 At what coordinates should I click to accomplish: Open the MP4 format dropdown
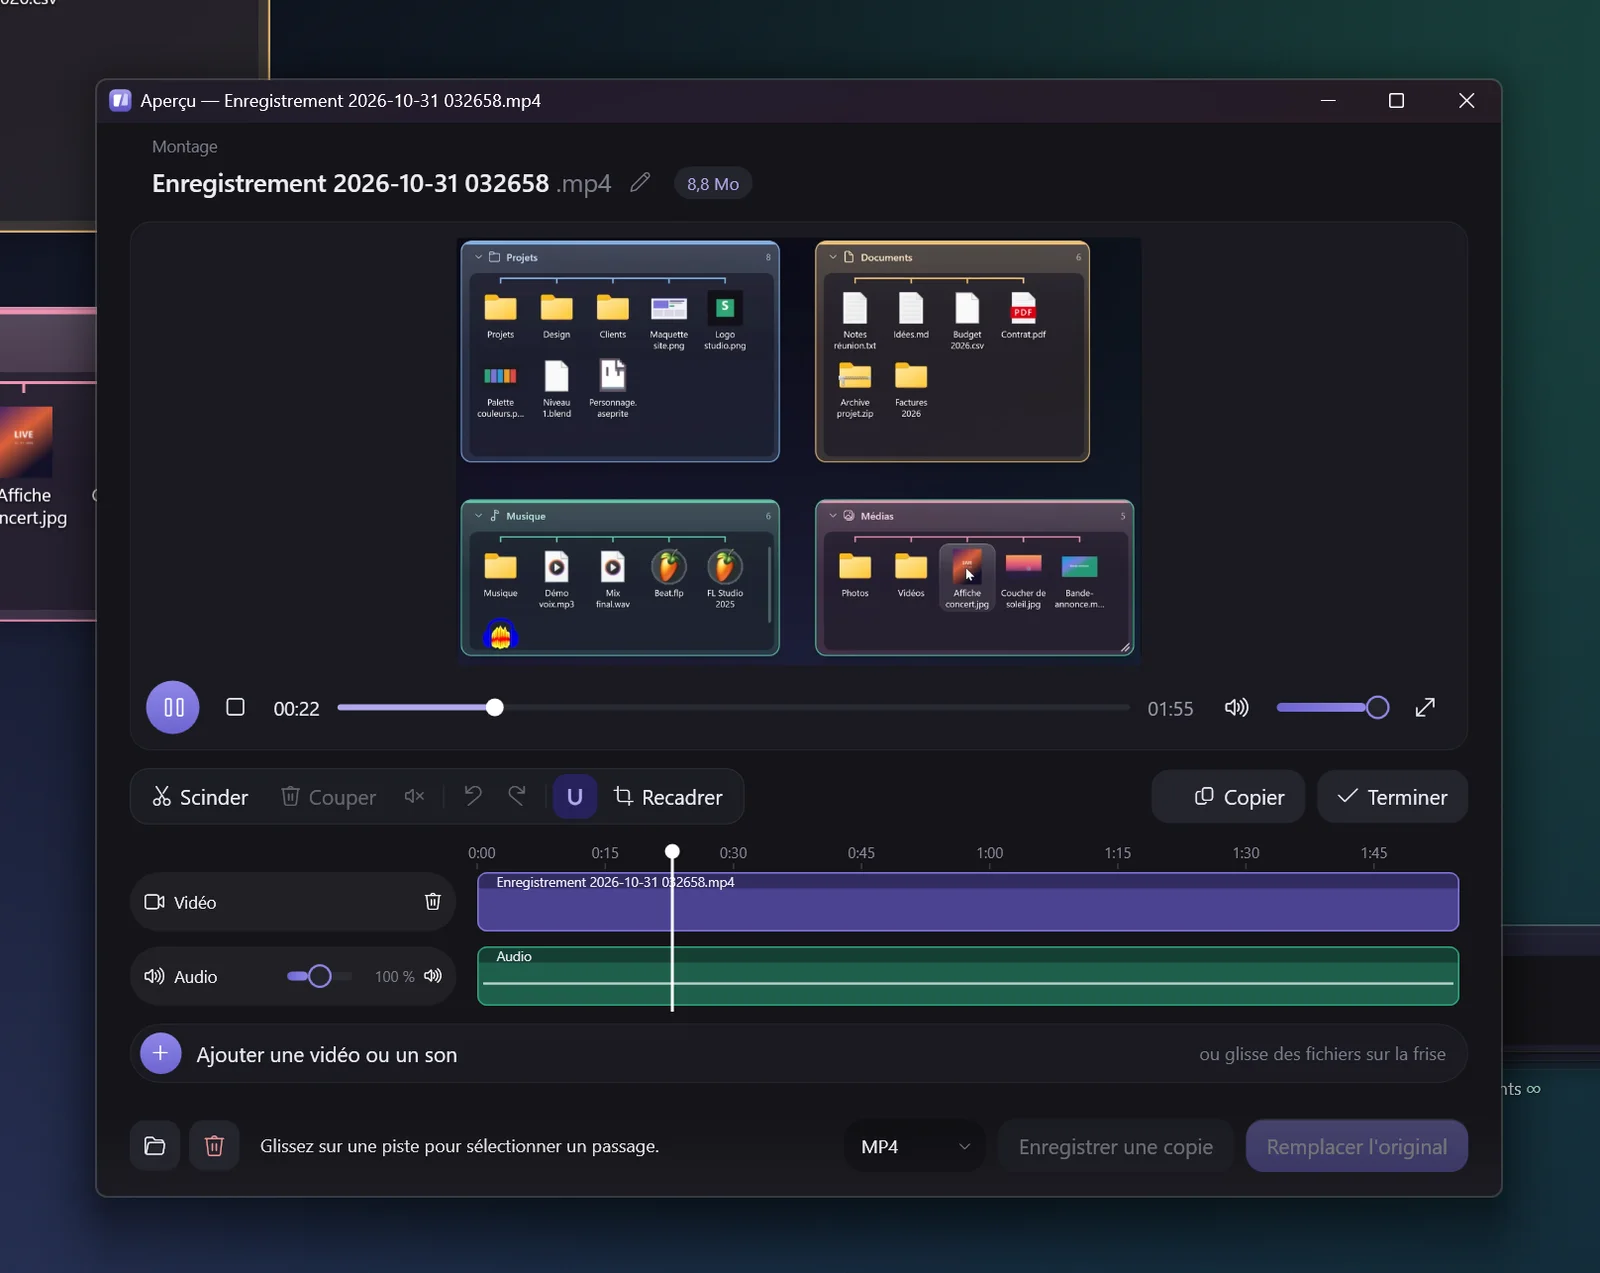pos(915,1146)
